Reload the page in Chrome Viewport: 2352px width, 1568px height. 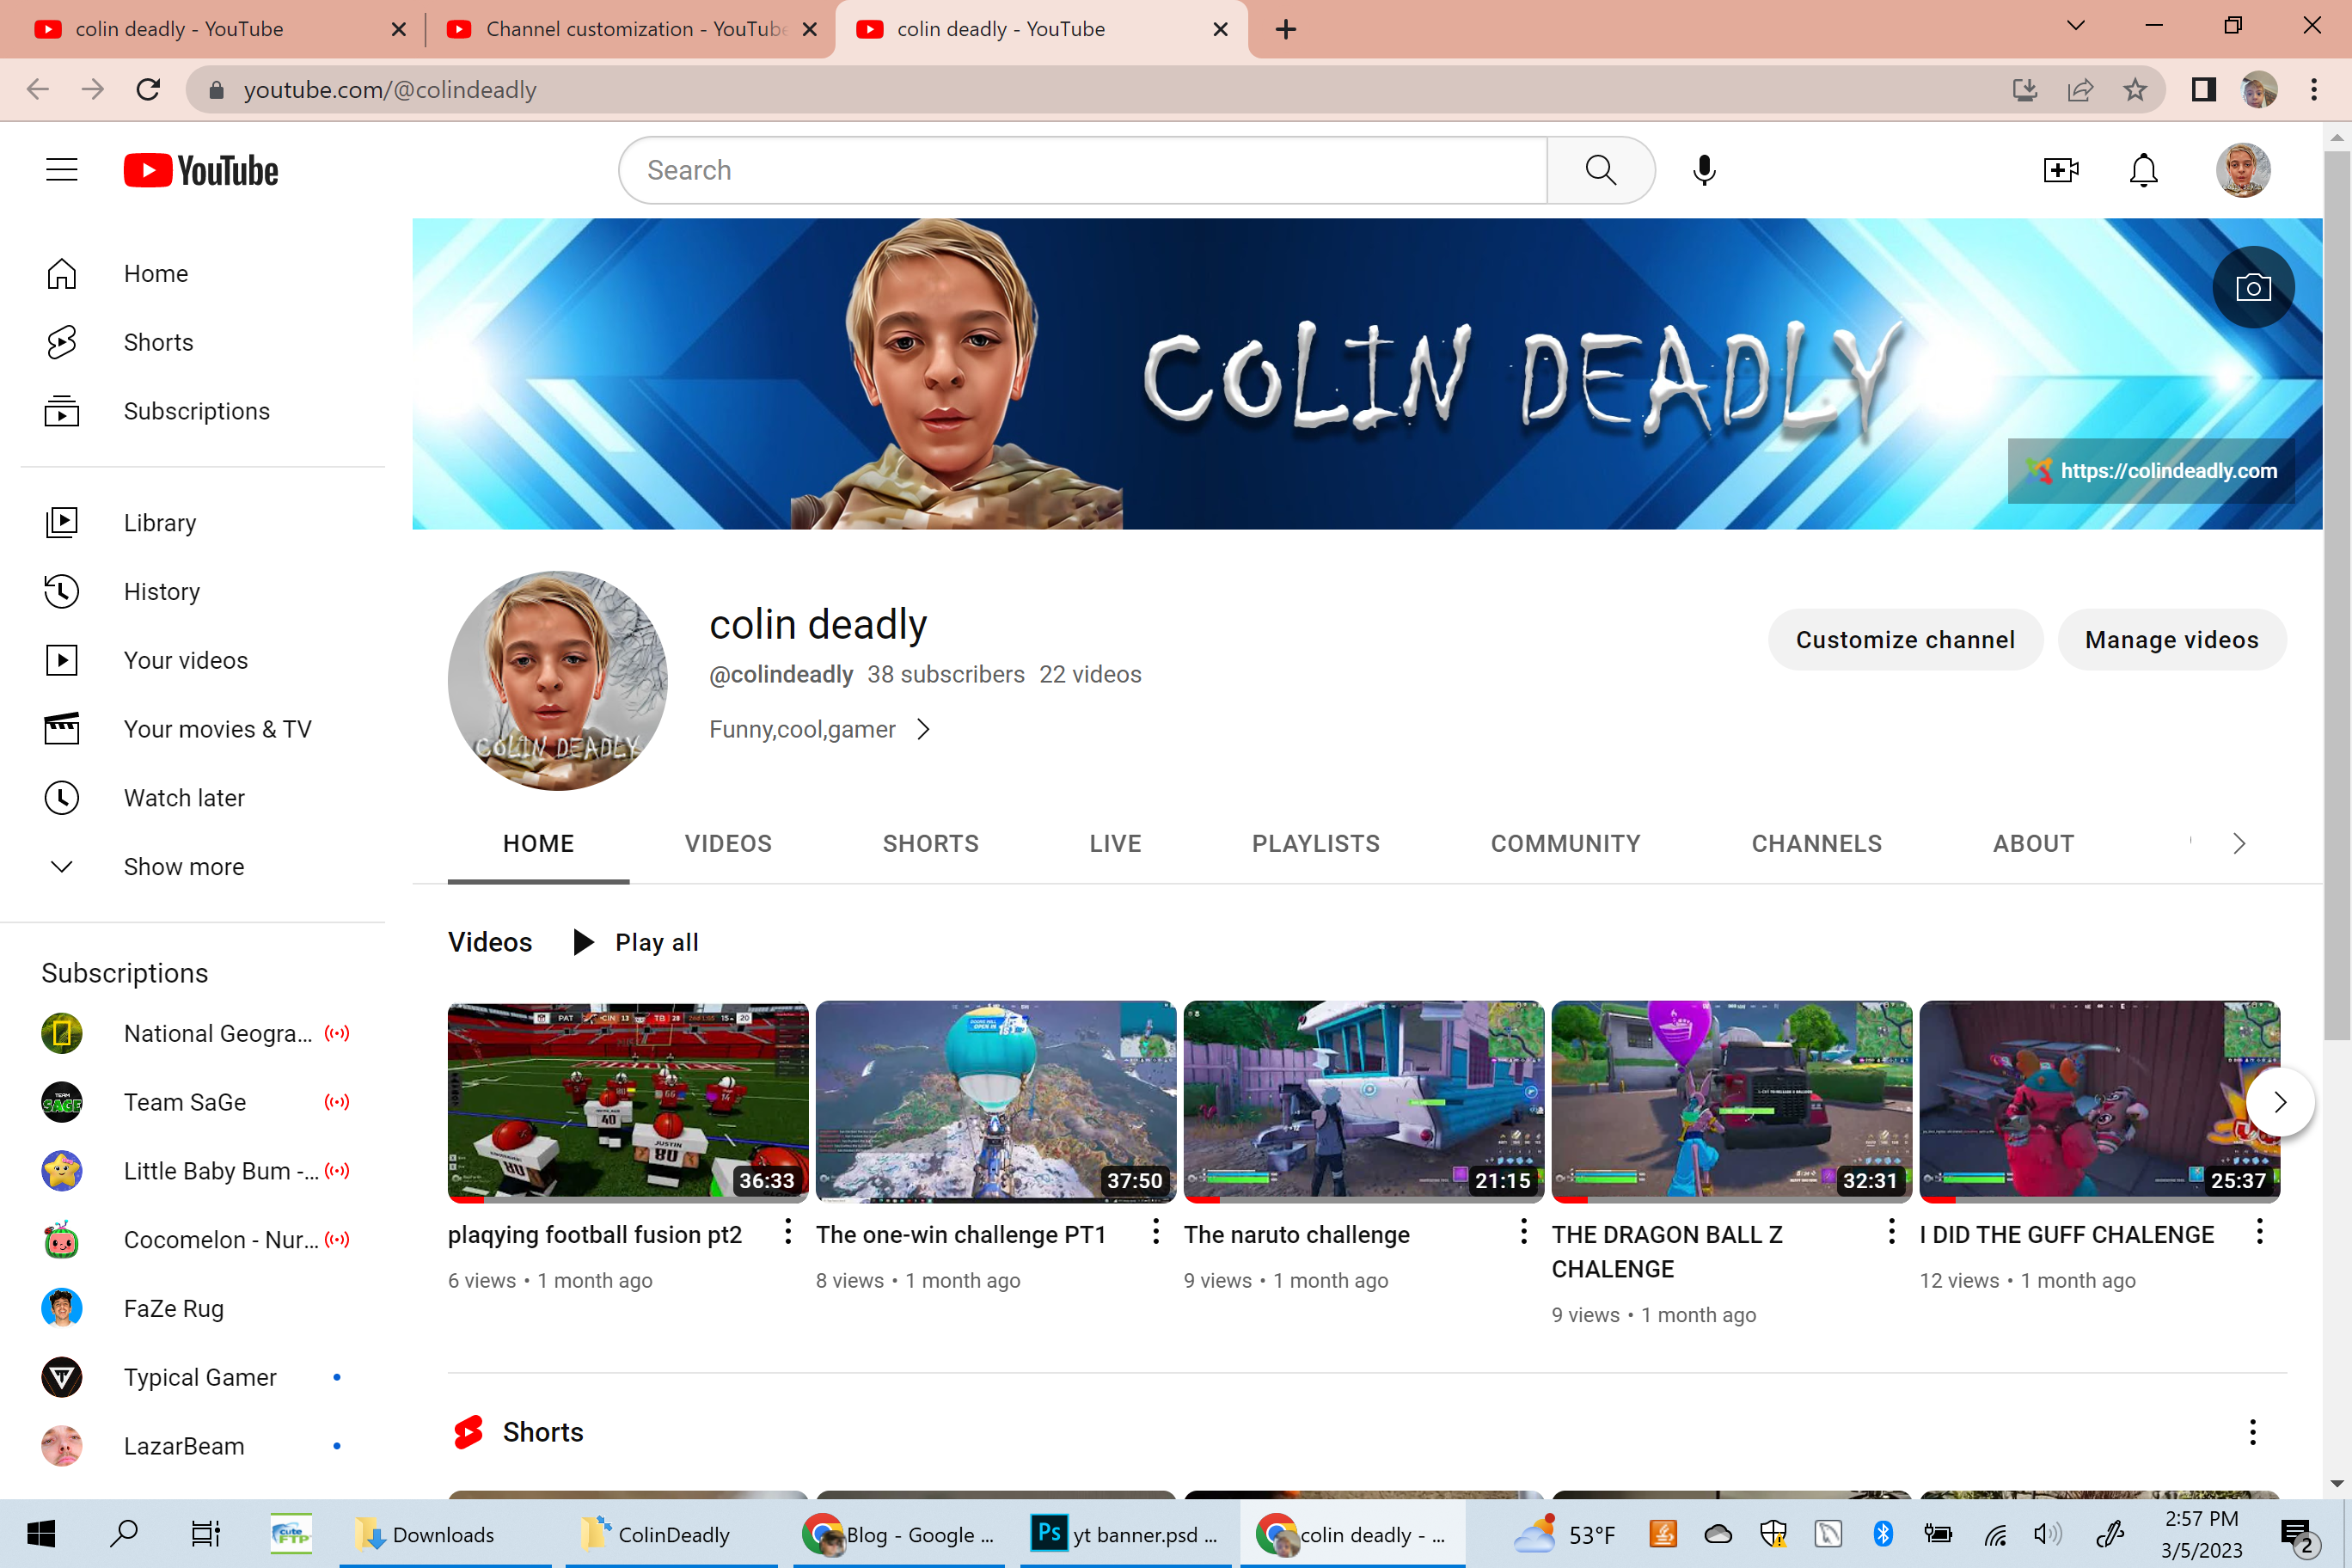148,90
